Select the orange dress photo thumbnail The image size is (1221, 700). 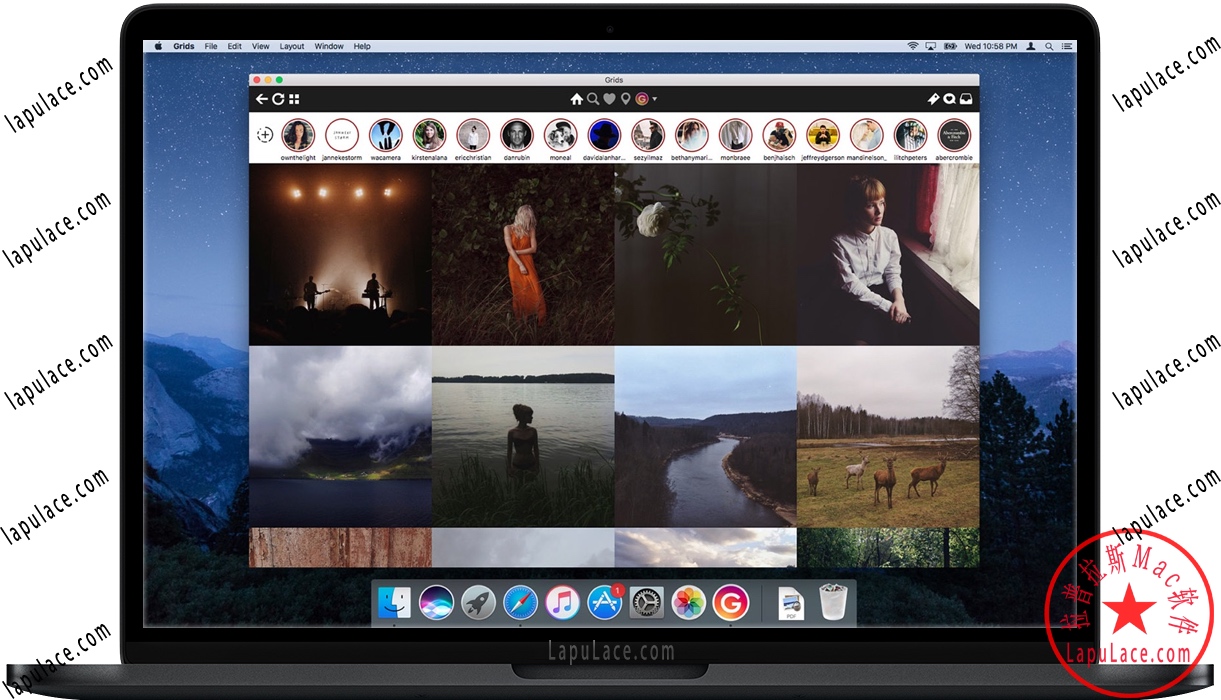point(524,256)
